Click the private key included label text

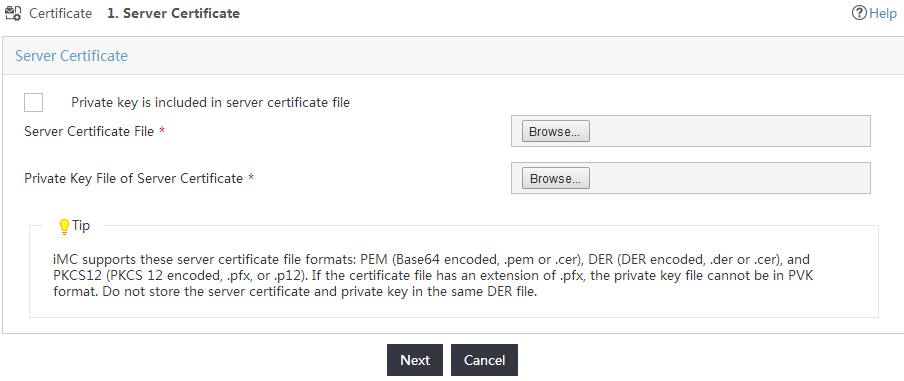click(210, 103)
